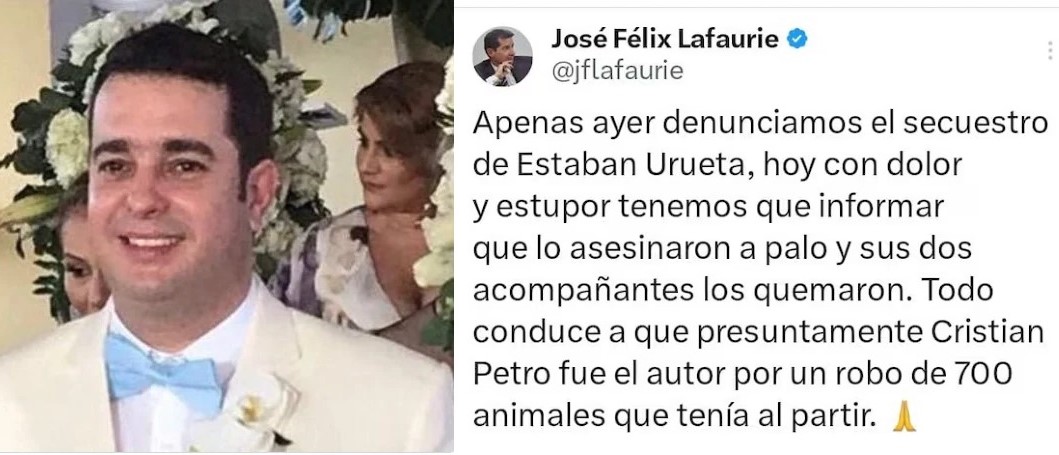Screen dimensions: 1059x455
Task: Click the name Estaban Urueta in tweet
Action: click(x=615, y=166)
